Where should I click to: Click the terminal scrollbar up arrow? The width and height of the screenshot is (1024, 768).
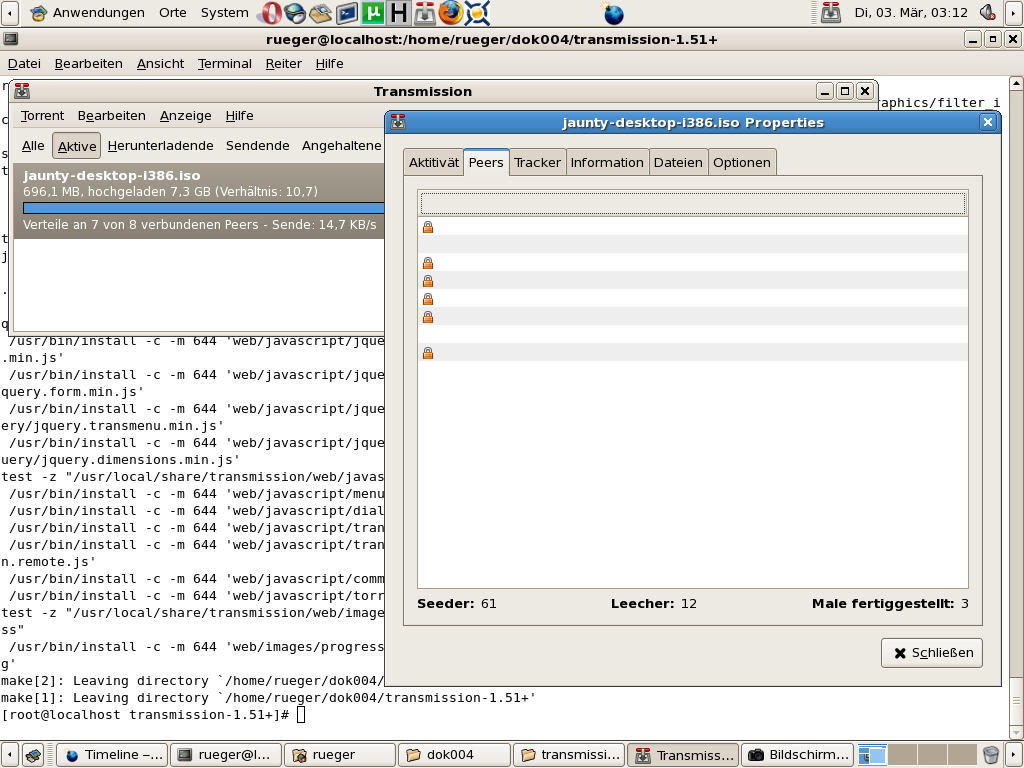(x=1016, y=83)
